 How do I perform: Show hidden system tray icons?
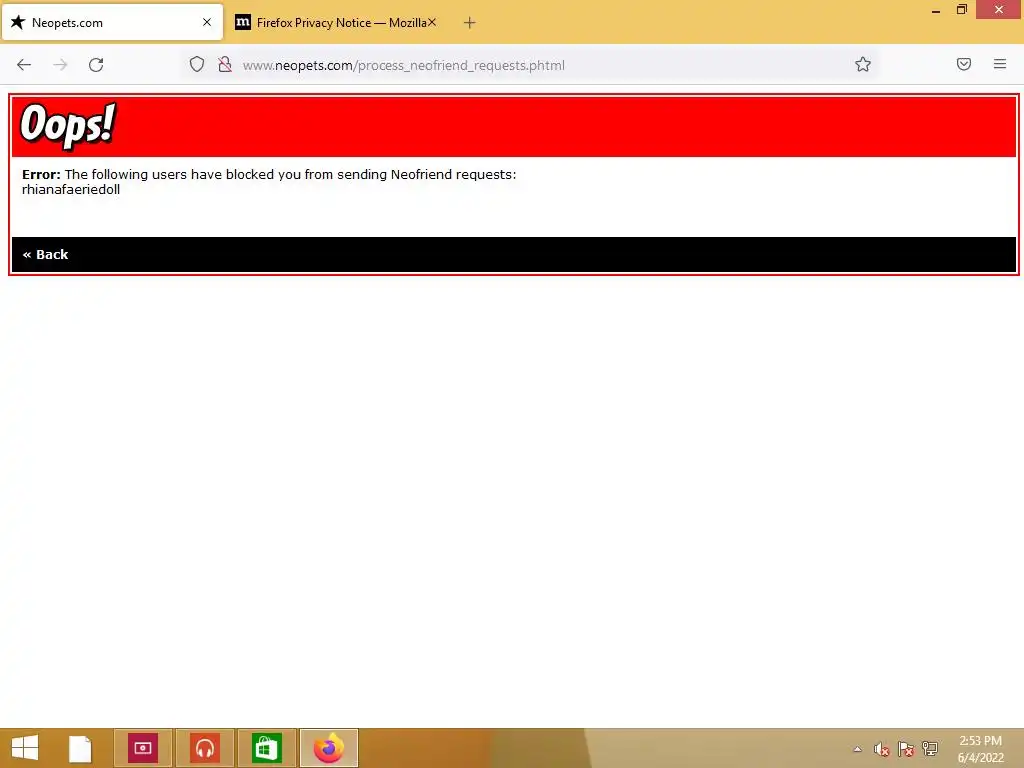pyautogui.click(x=857, y=749)
